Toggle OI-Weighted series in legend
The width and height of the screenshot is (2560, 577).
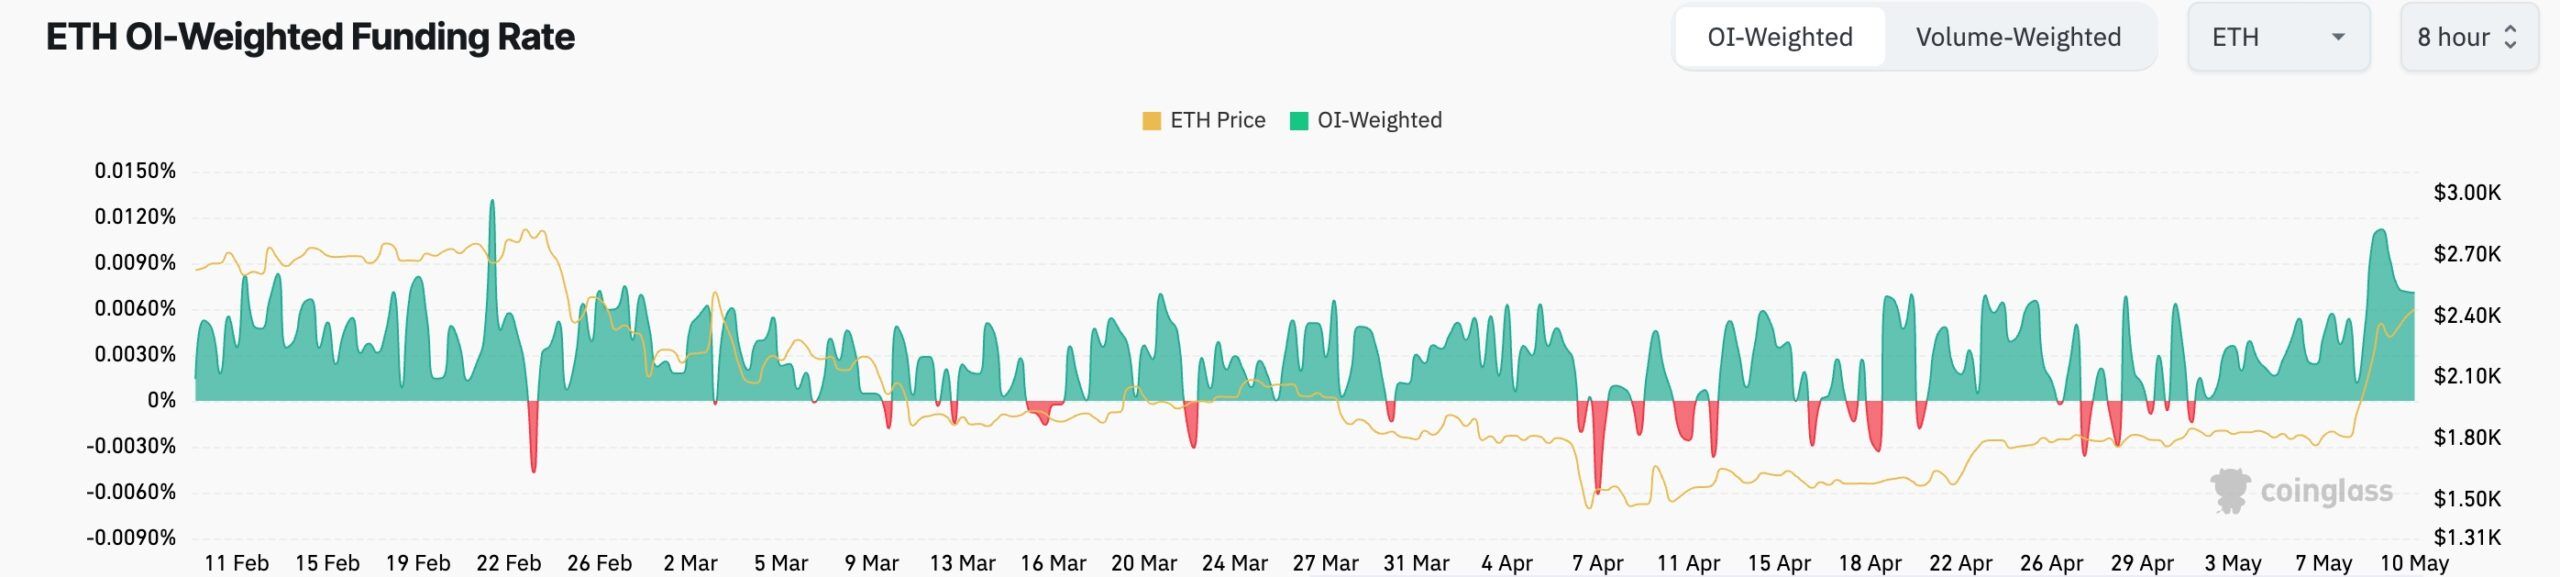[1379, 121]
